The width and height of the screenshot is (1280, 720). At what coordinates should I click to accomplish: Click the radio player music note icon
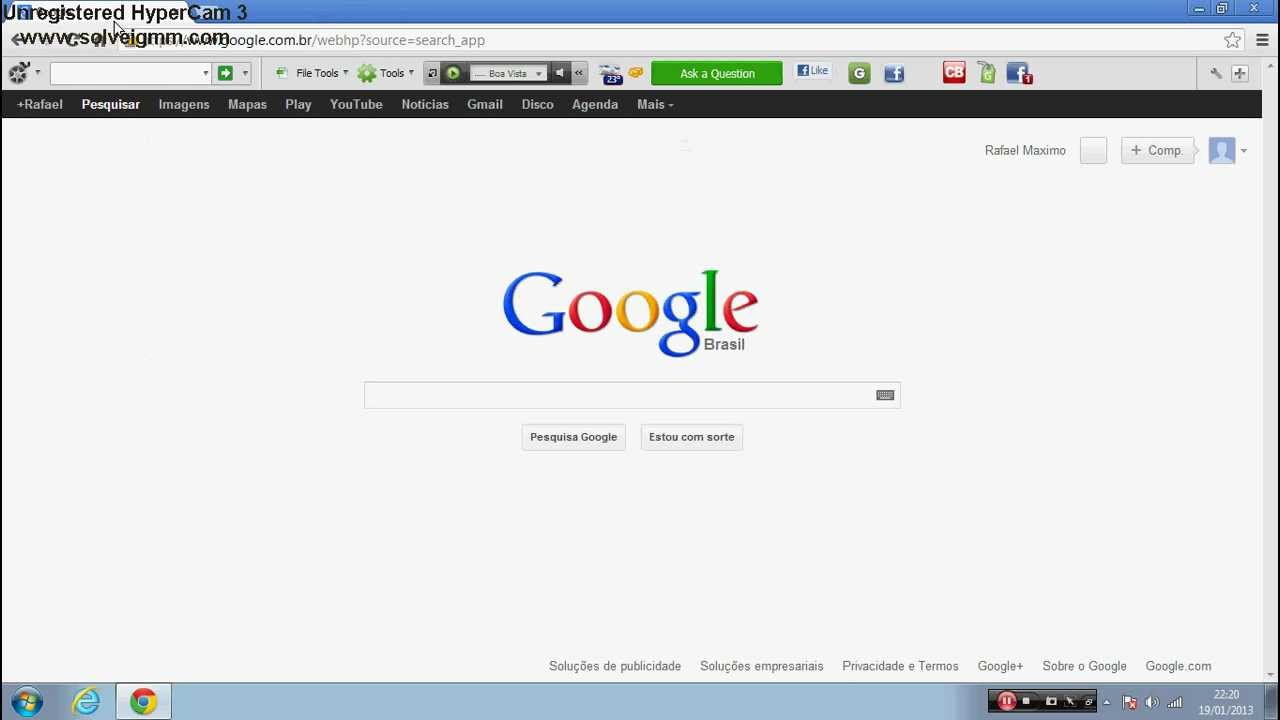tap(432, 73)
